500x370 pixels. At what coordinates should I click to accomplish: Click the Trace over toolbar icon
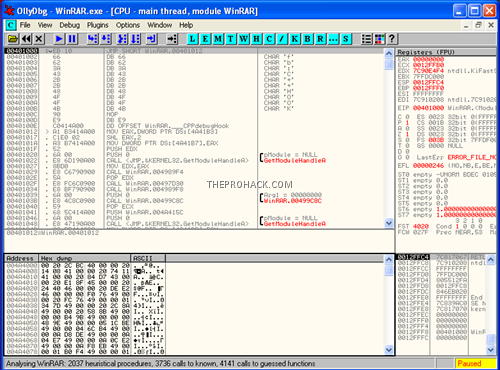(135, 39)
